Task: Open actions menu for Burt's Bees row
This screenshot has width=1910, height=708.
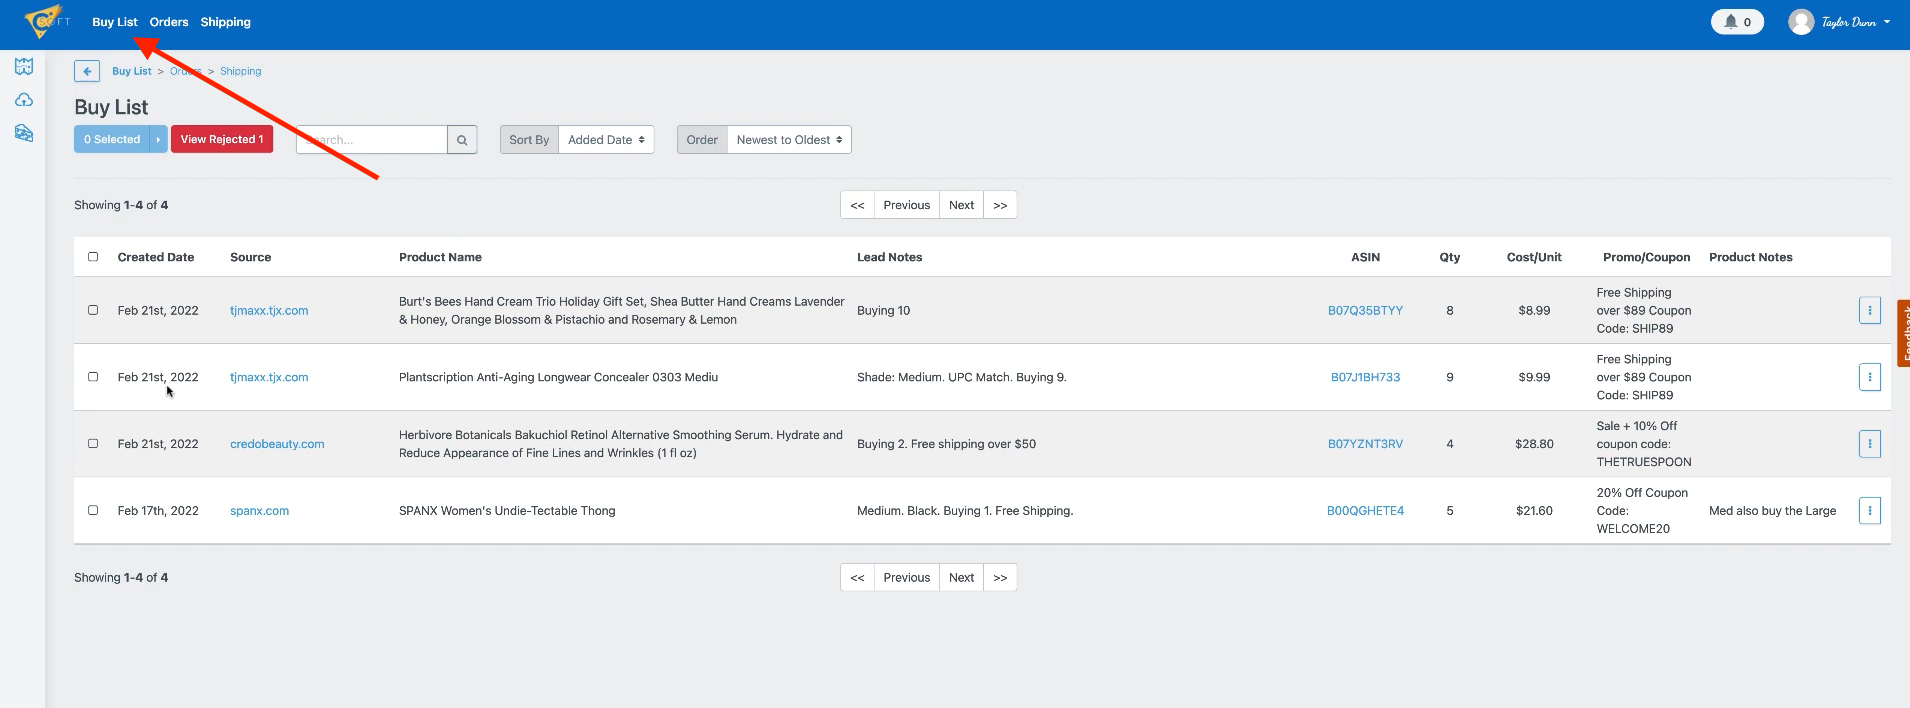Action: click(1869, 311)
